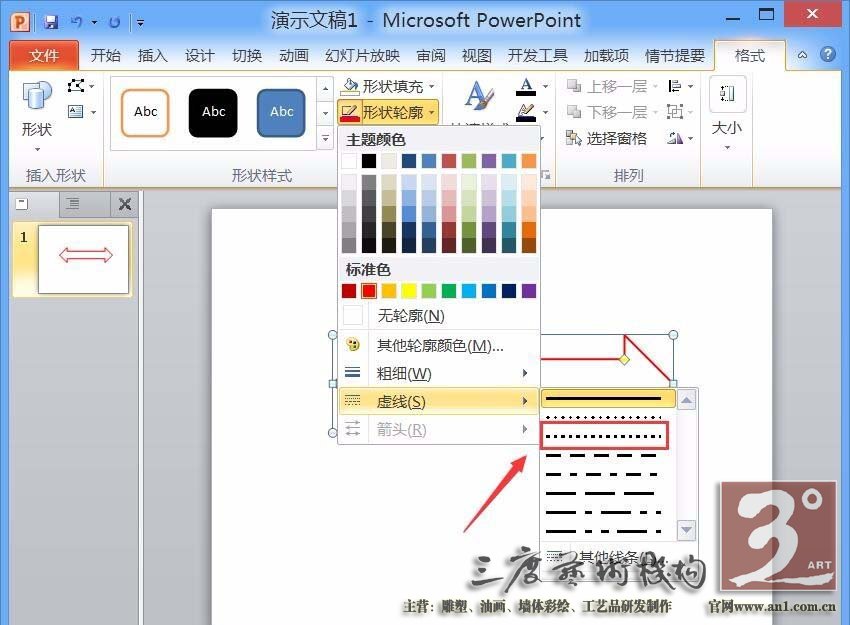Pick the red standard color swatch
The image size is (850, 625).
(x=369, y=291)
